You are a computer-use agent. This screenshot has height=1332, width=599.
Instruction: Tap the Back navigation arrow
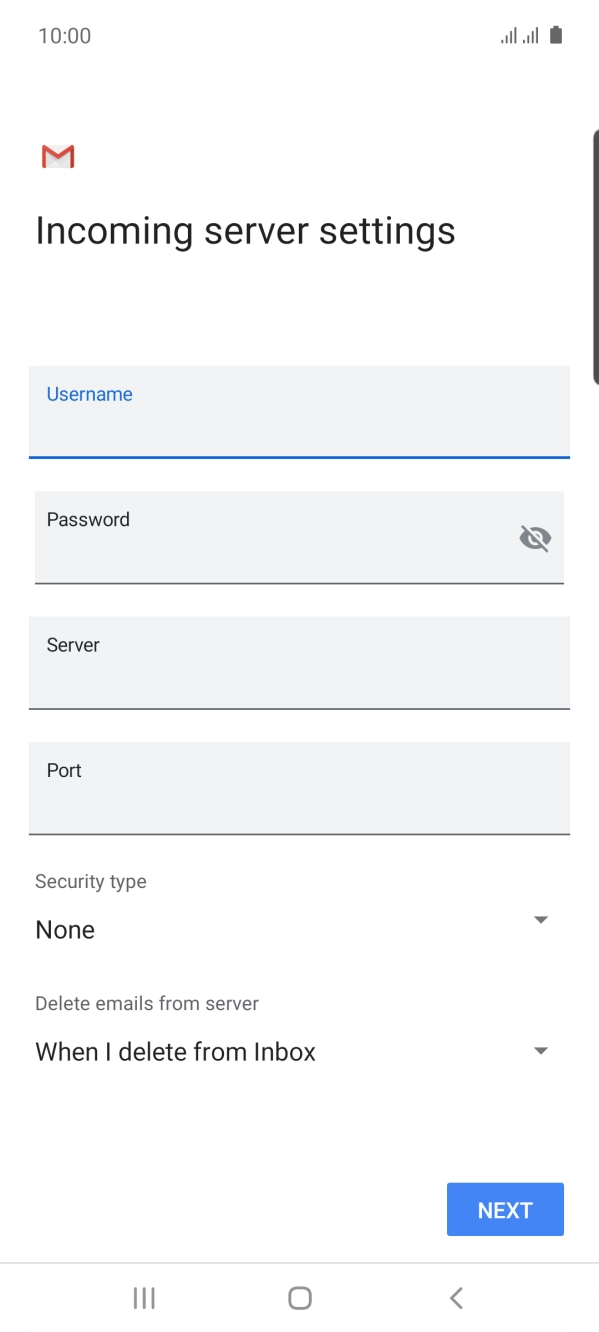click(x=455, y=1297)
